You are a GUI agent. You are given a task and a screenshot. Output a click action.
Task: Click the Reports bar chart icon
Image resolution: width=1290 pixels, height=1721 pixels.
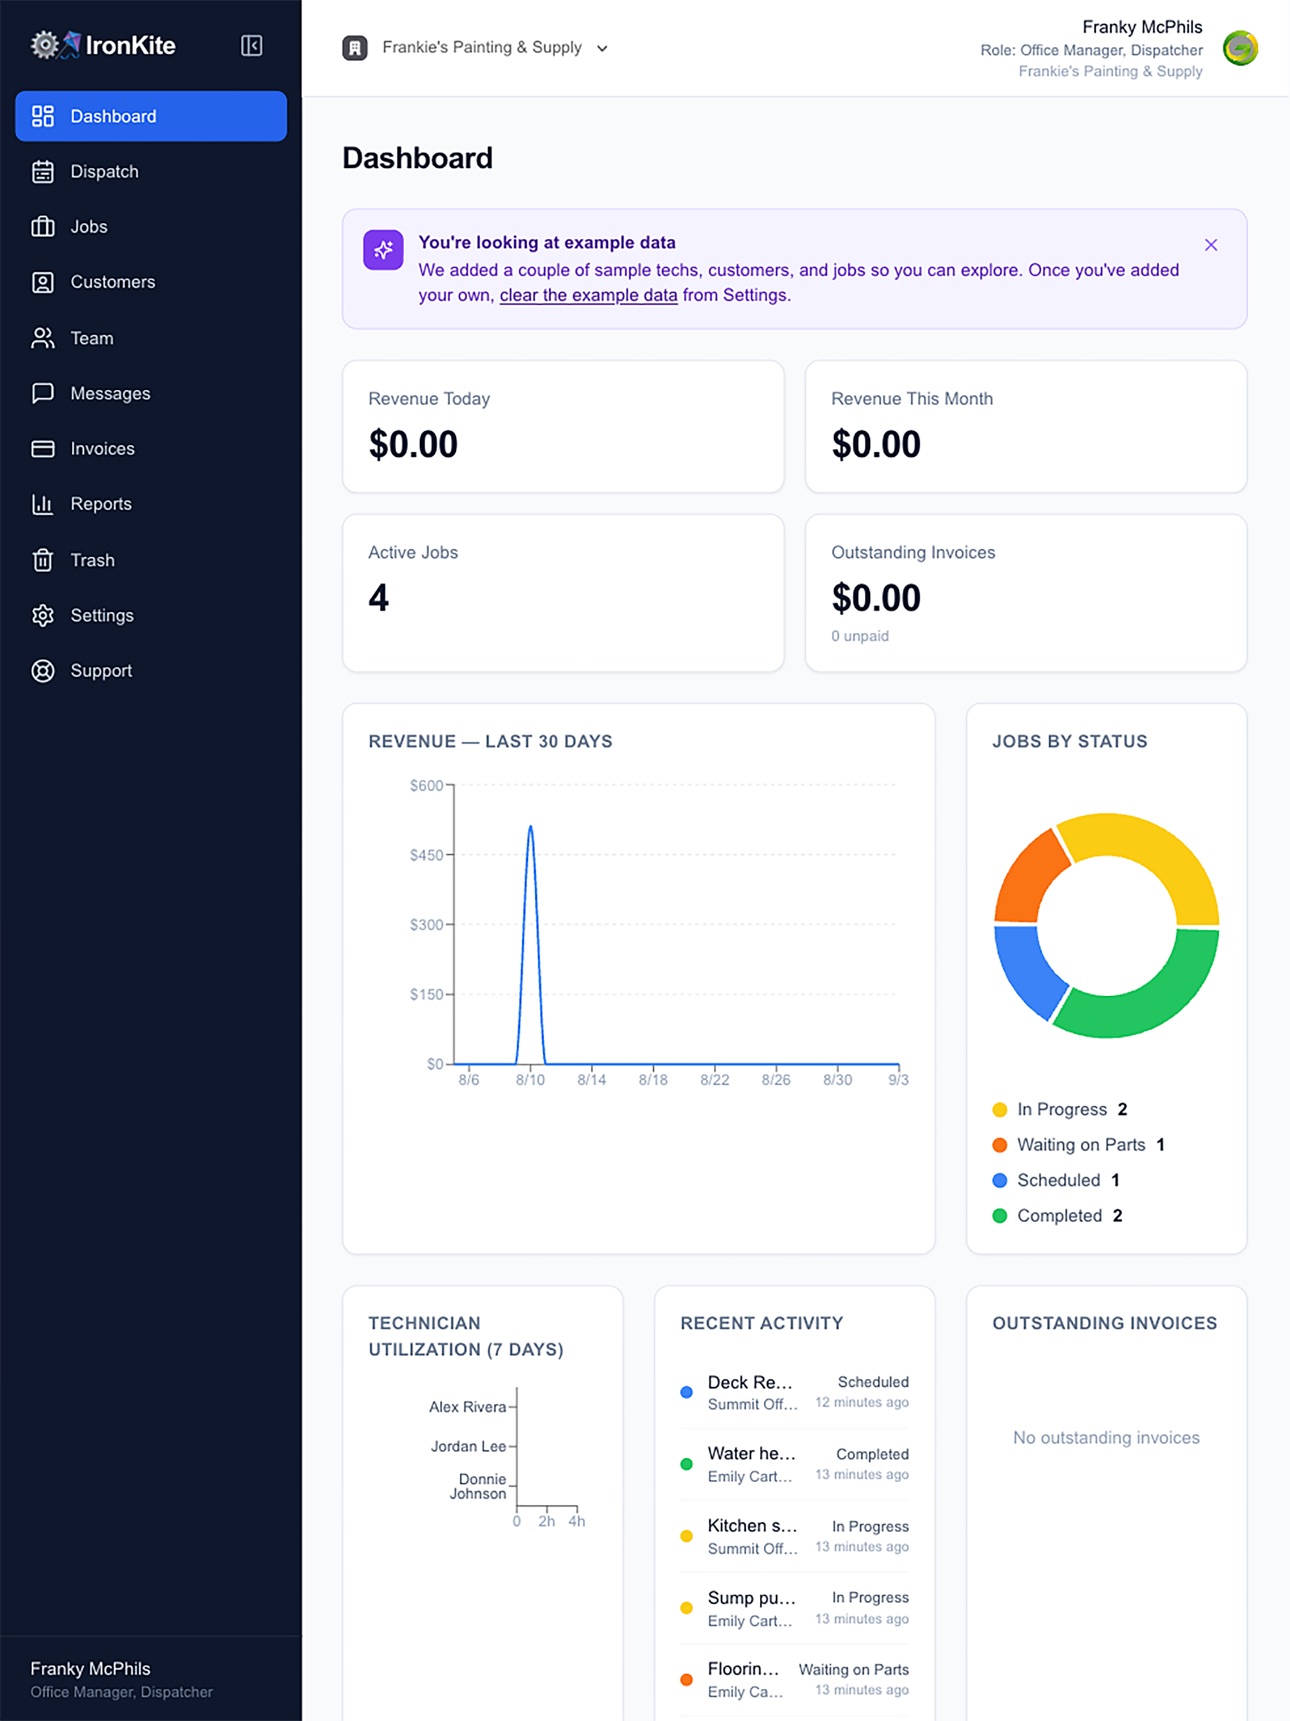[43, 504]
